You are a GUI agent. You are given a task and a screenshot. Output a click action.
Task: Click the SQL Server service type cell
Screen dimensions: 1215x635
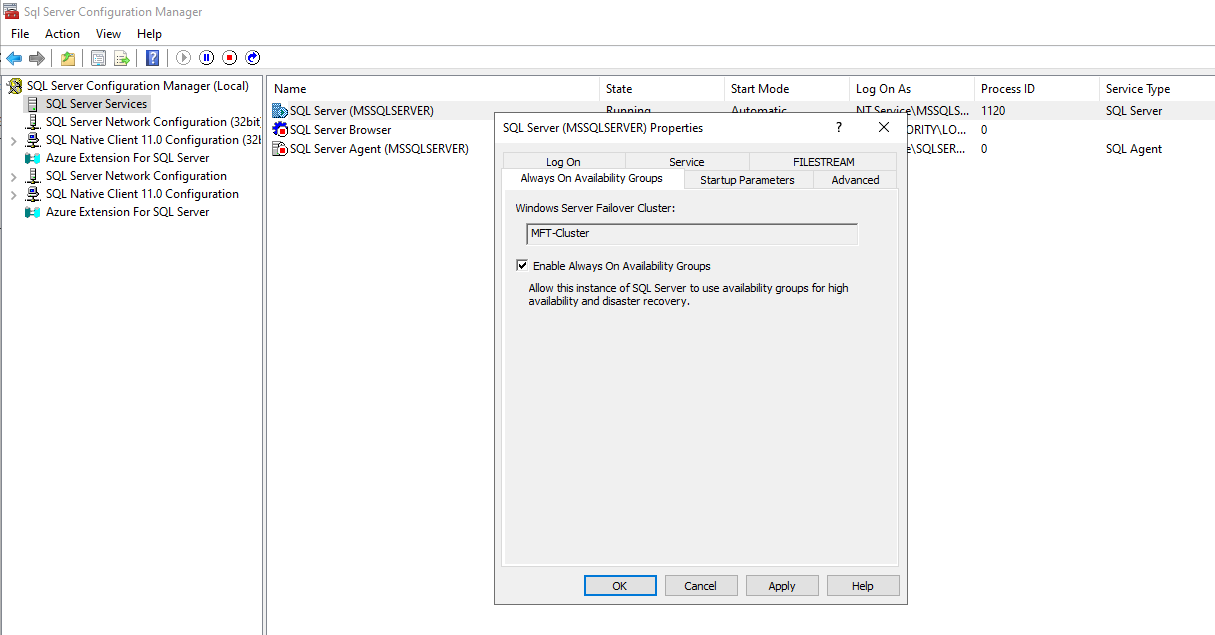tap(1134, 111)
